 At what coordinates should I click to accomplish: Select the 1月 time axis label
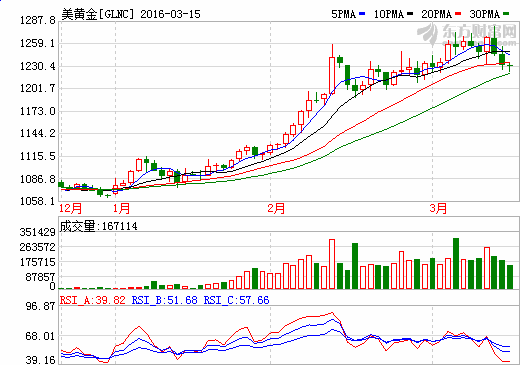tap(121, 209)
